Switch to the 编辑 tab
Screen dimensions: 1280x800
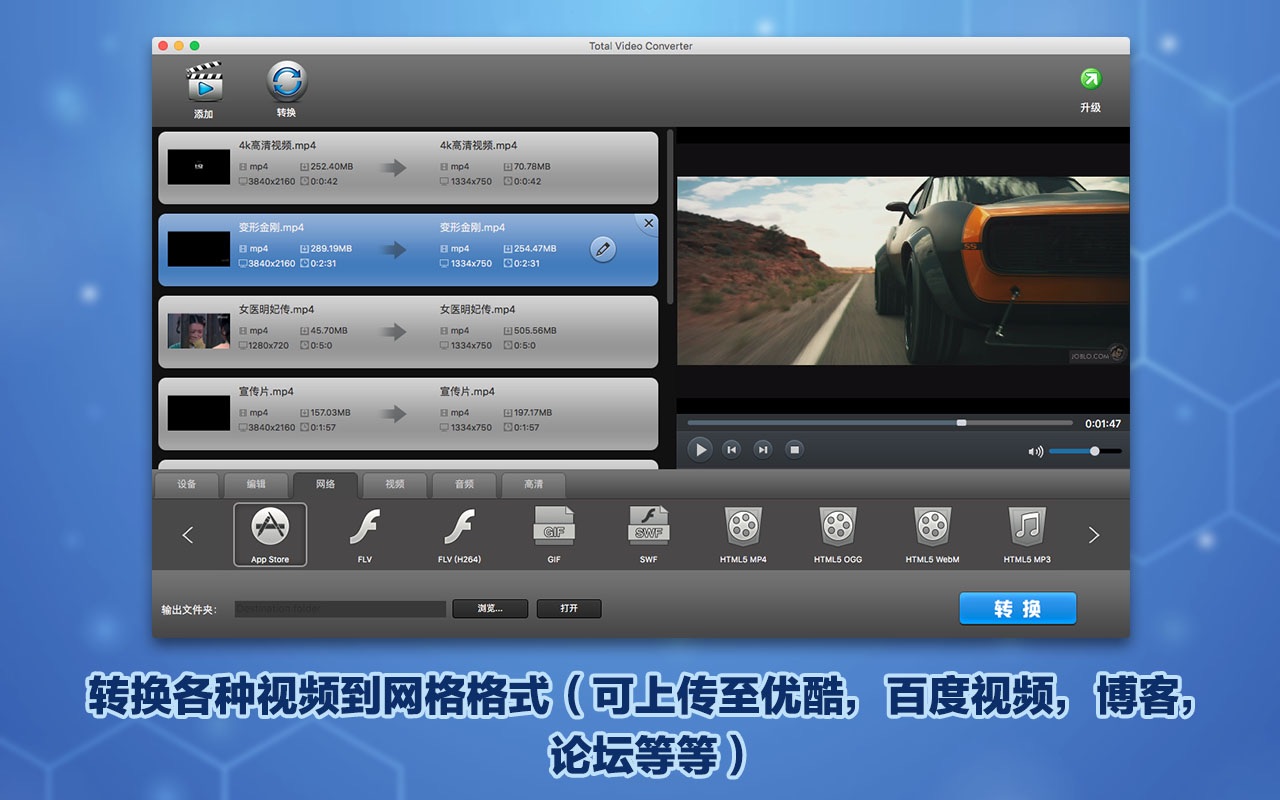[257, 485]
